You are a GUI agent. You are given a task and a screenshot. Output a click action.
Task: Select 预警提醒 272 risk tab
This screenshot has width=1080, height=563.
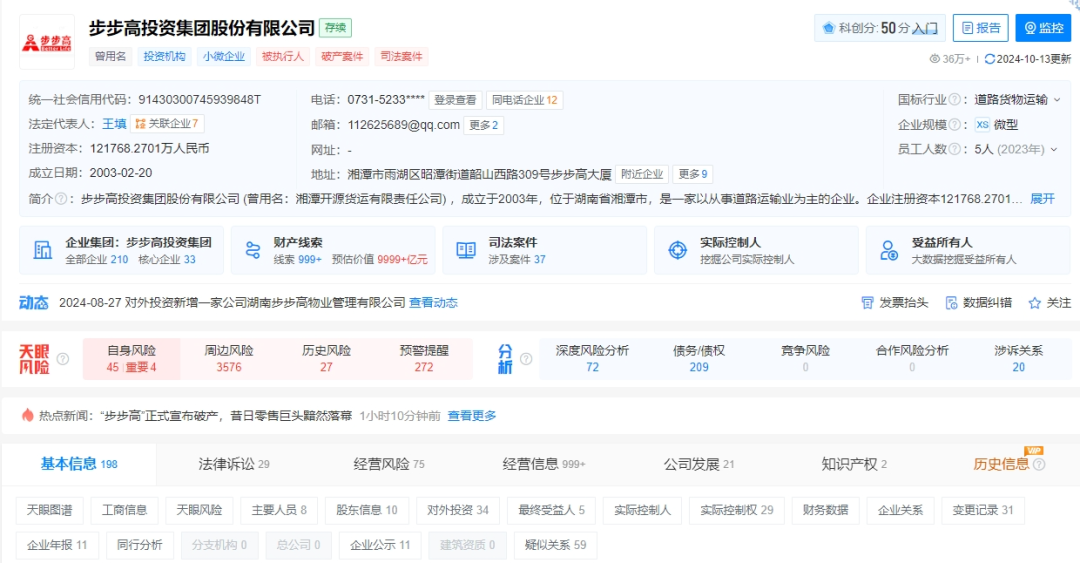(x=424, y=358)
